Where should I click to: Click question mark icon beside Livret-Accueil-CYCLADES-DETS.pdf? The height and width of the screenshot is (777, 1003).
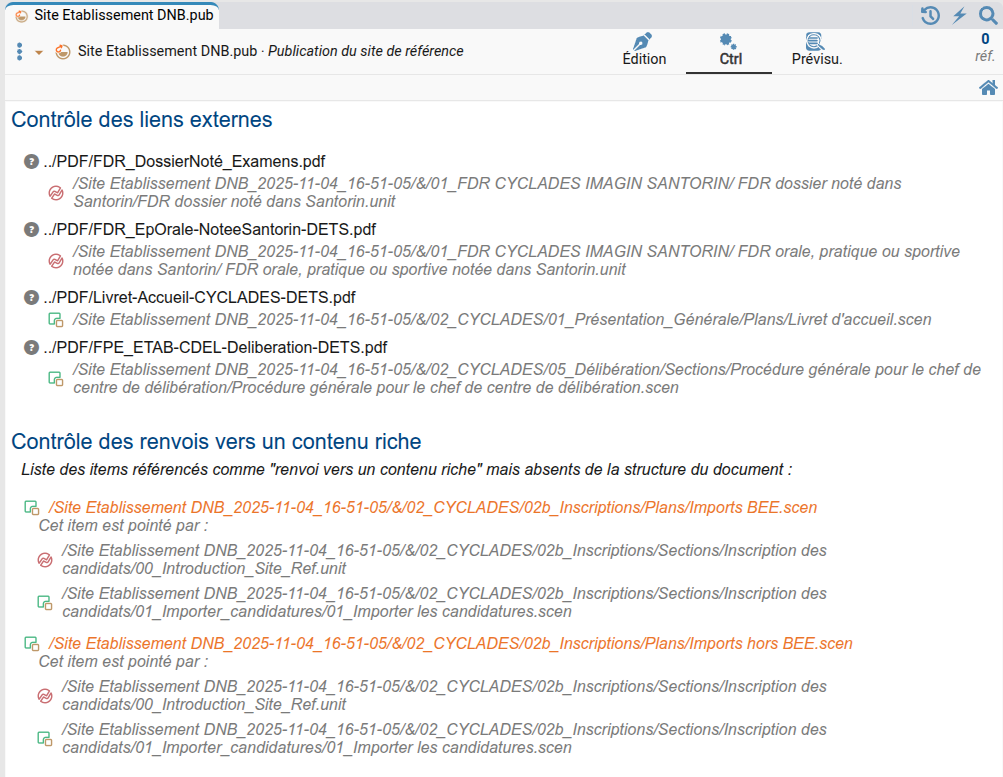(31, 297)
